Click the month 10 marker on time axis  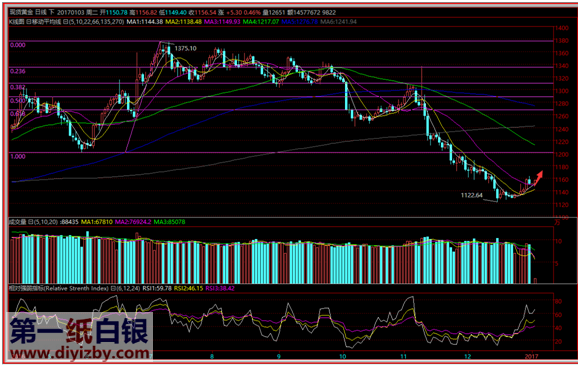(x=343, y=356)
